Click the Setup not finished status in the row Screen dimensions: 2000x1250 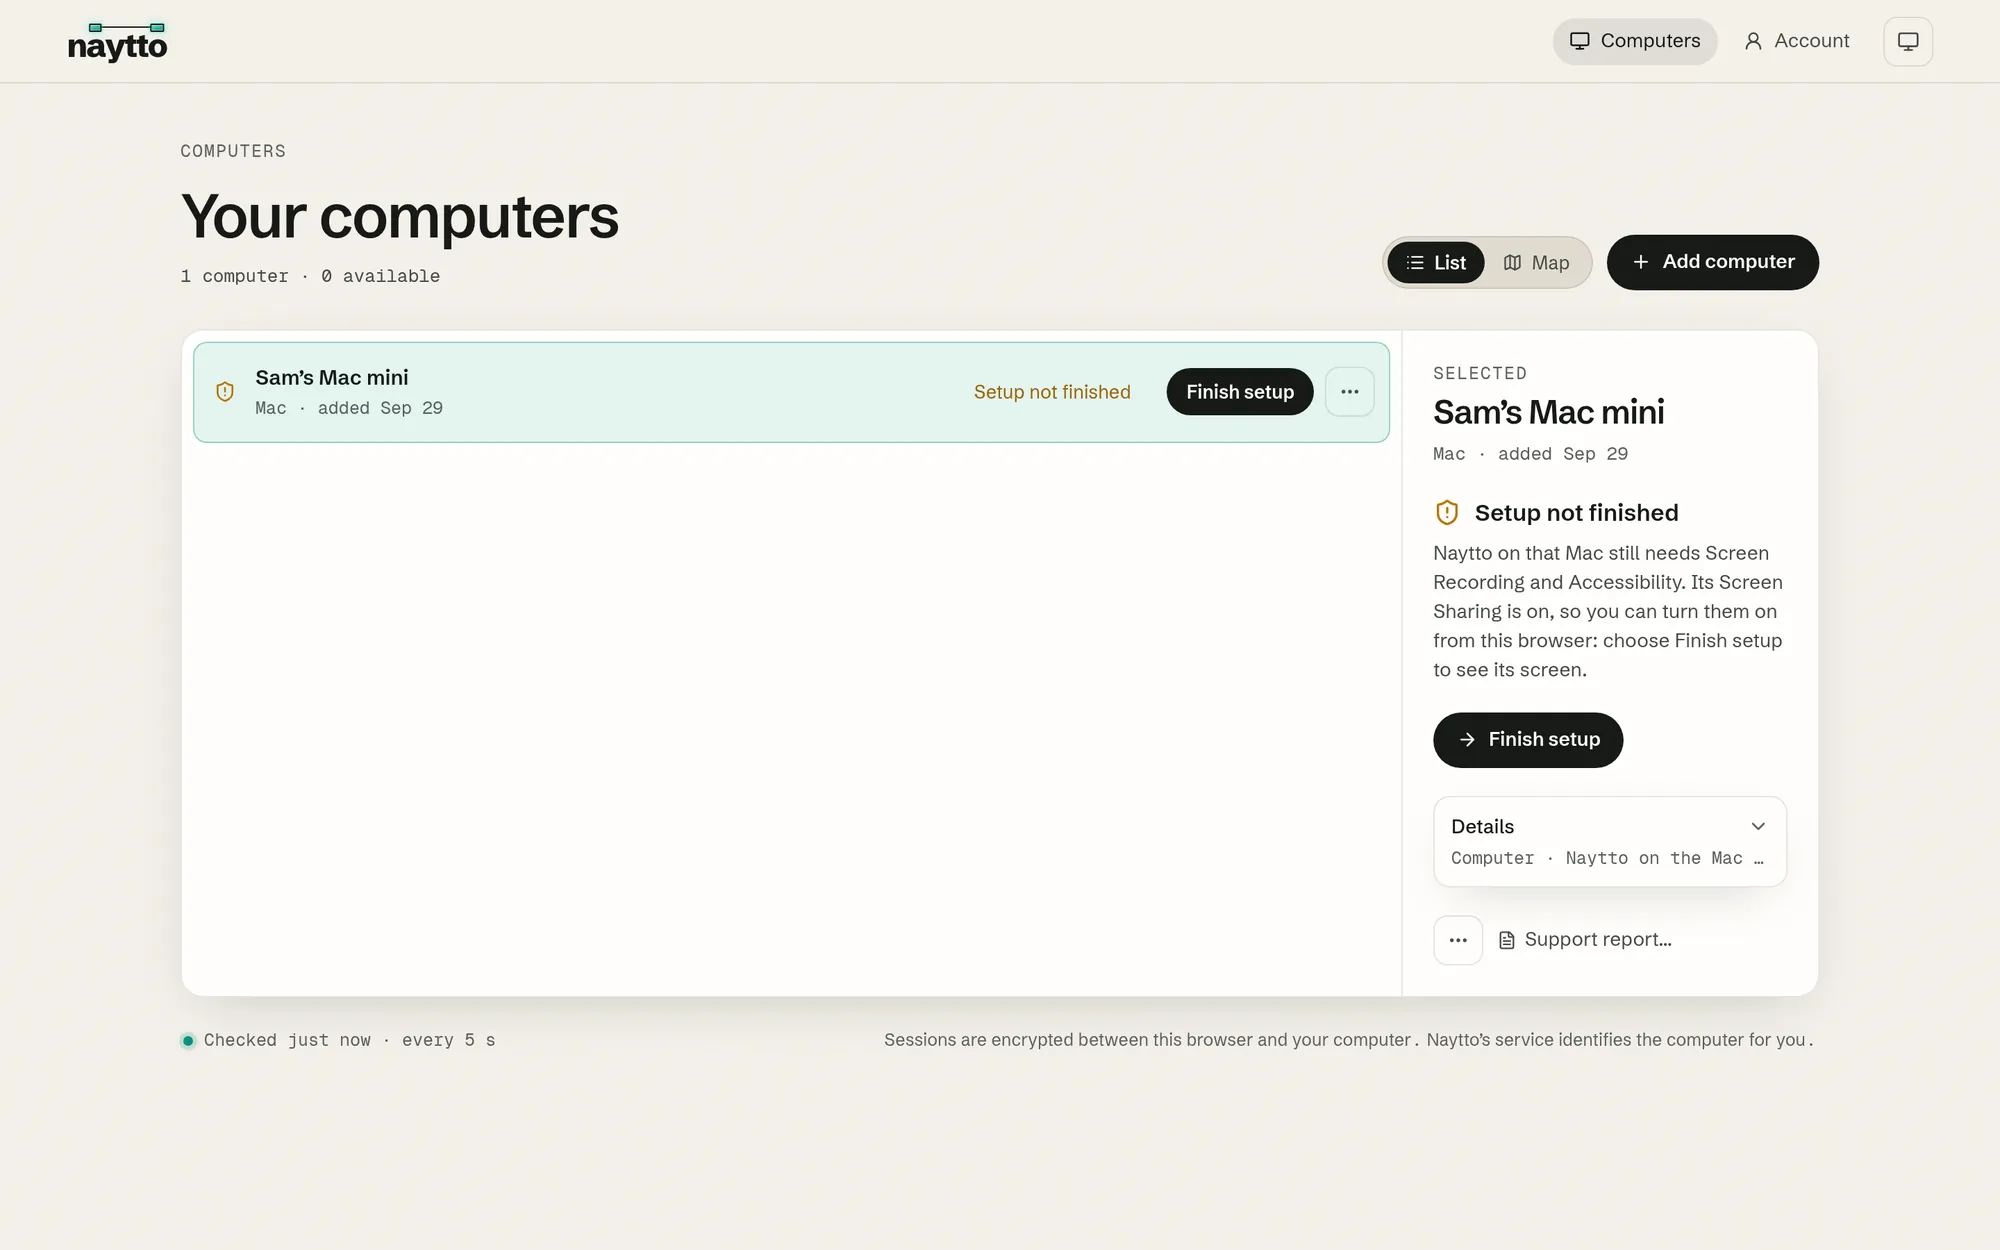click(1052, 392)
